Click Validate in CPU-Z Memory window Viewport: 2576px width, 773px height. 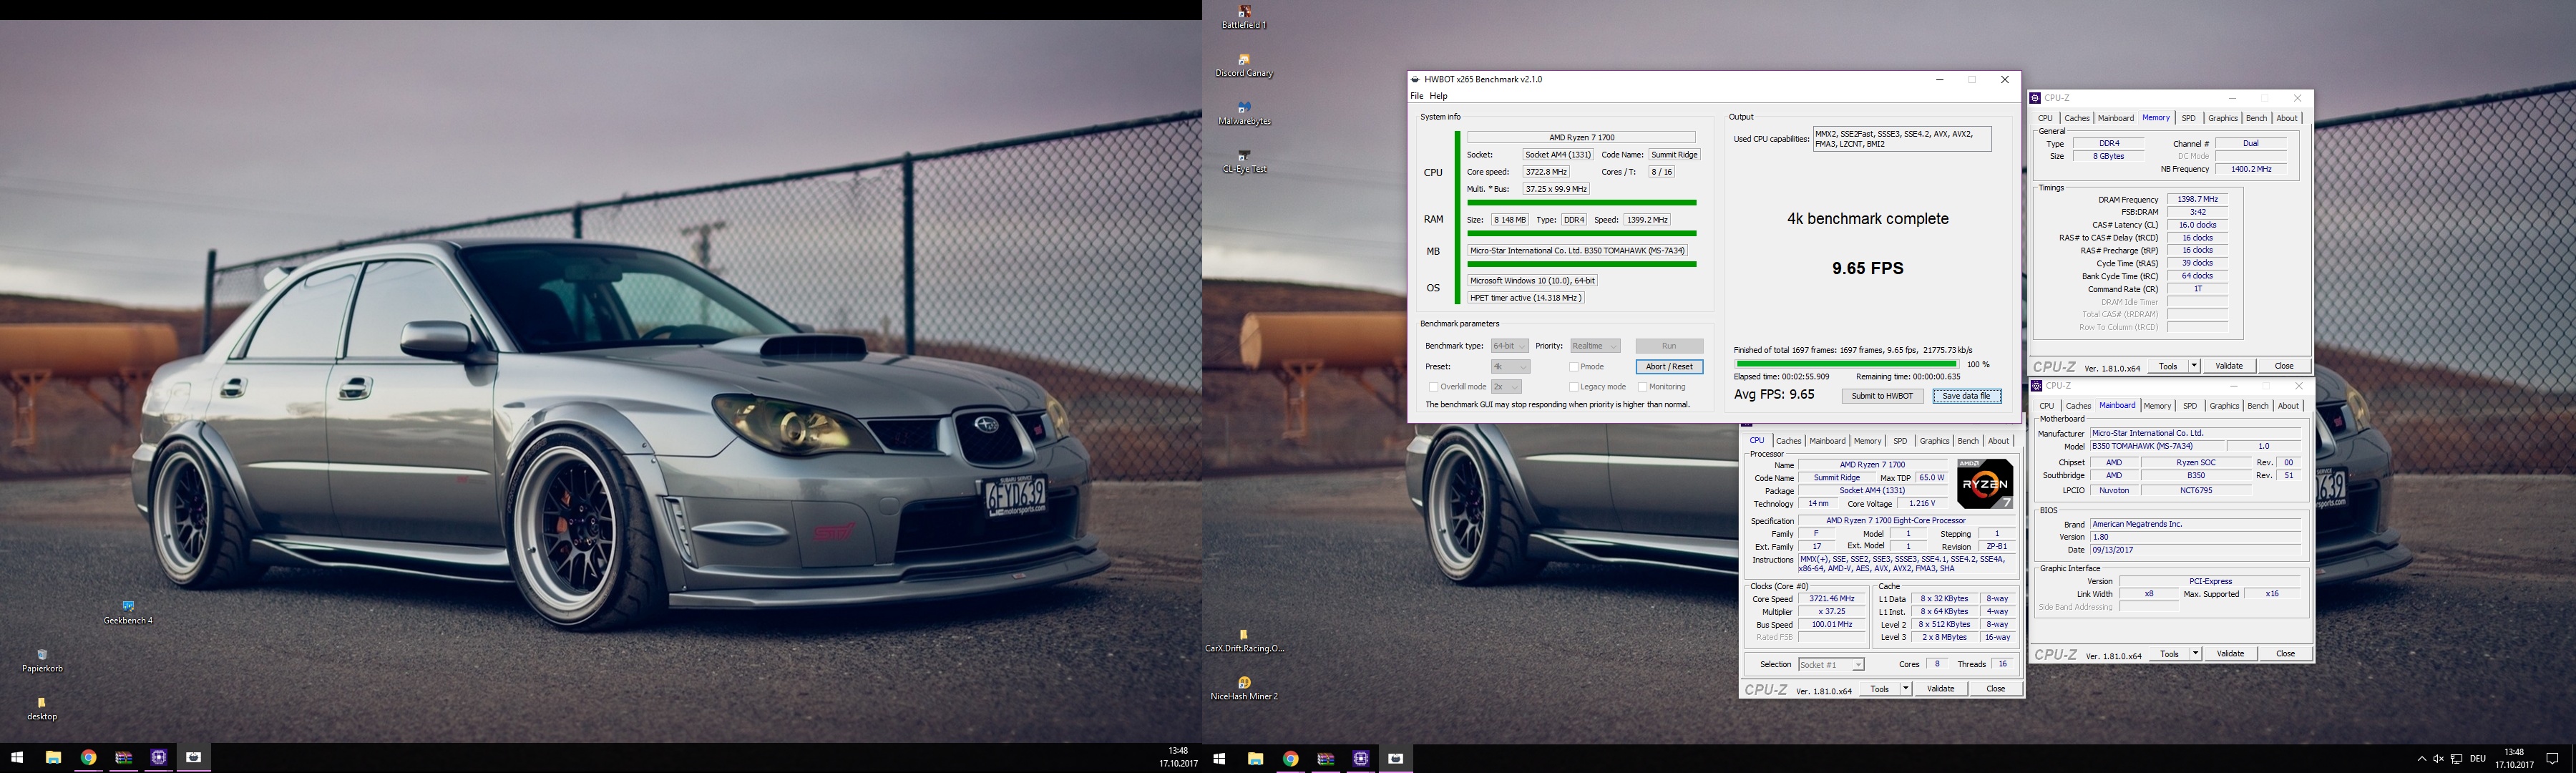coord(2229,366)
